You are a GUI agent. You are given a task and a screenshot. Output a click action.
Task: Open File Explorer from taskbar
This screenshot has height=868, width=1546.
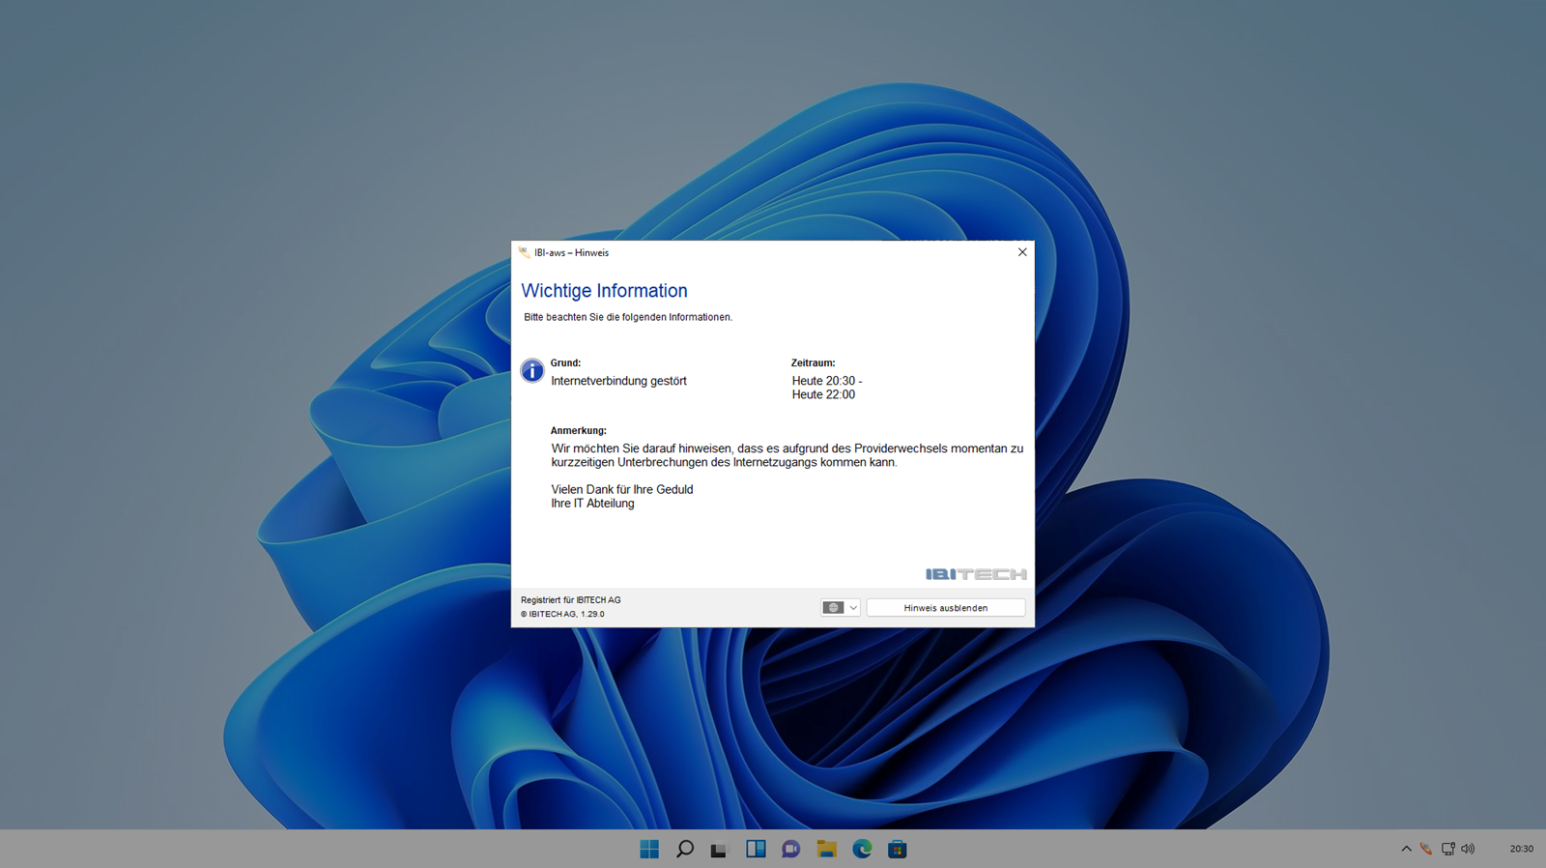pyautogui.click(x=827, y=849)
